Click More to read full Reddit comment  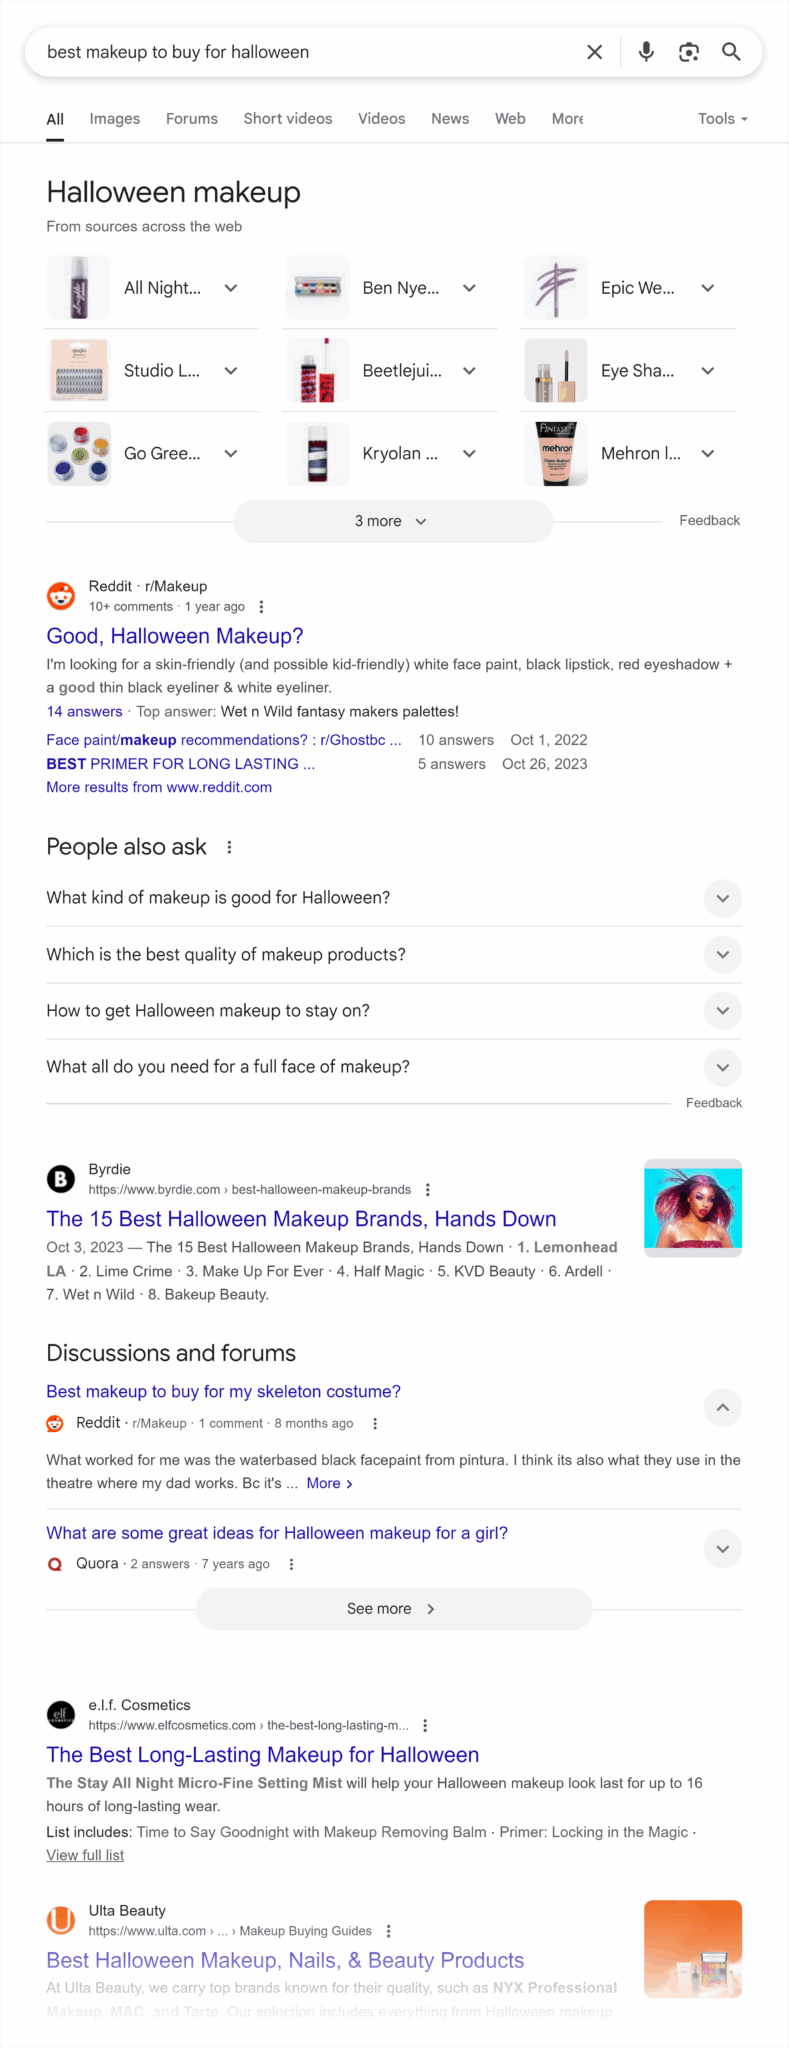(329, 1483)
